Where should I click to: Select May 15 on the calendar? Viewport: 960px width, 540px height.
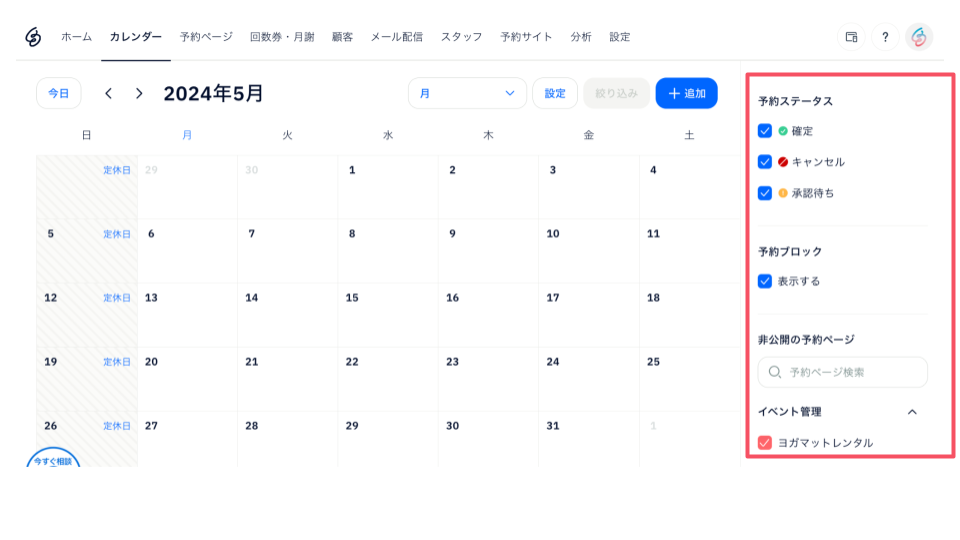coord(388,315)
